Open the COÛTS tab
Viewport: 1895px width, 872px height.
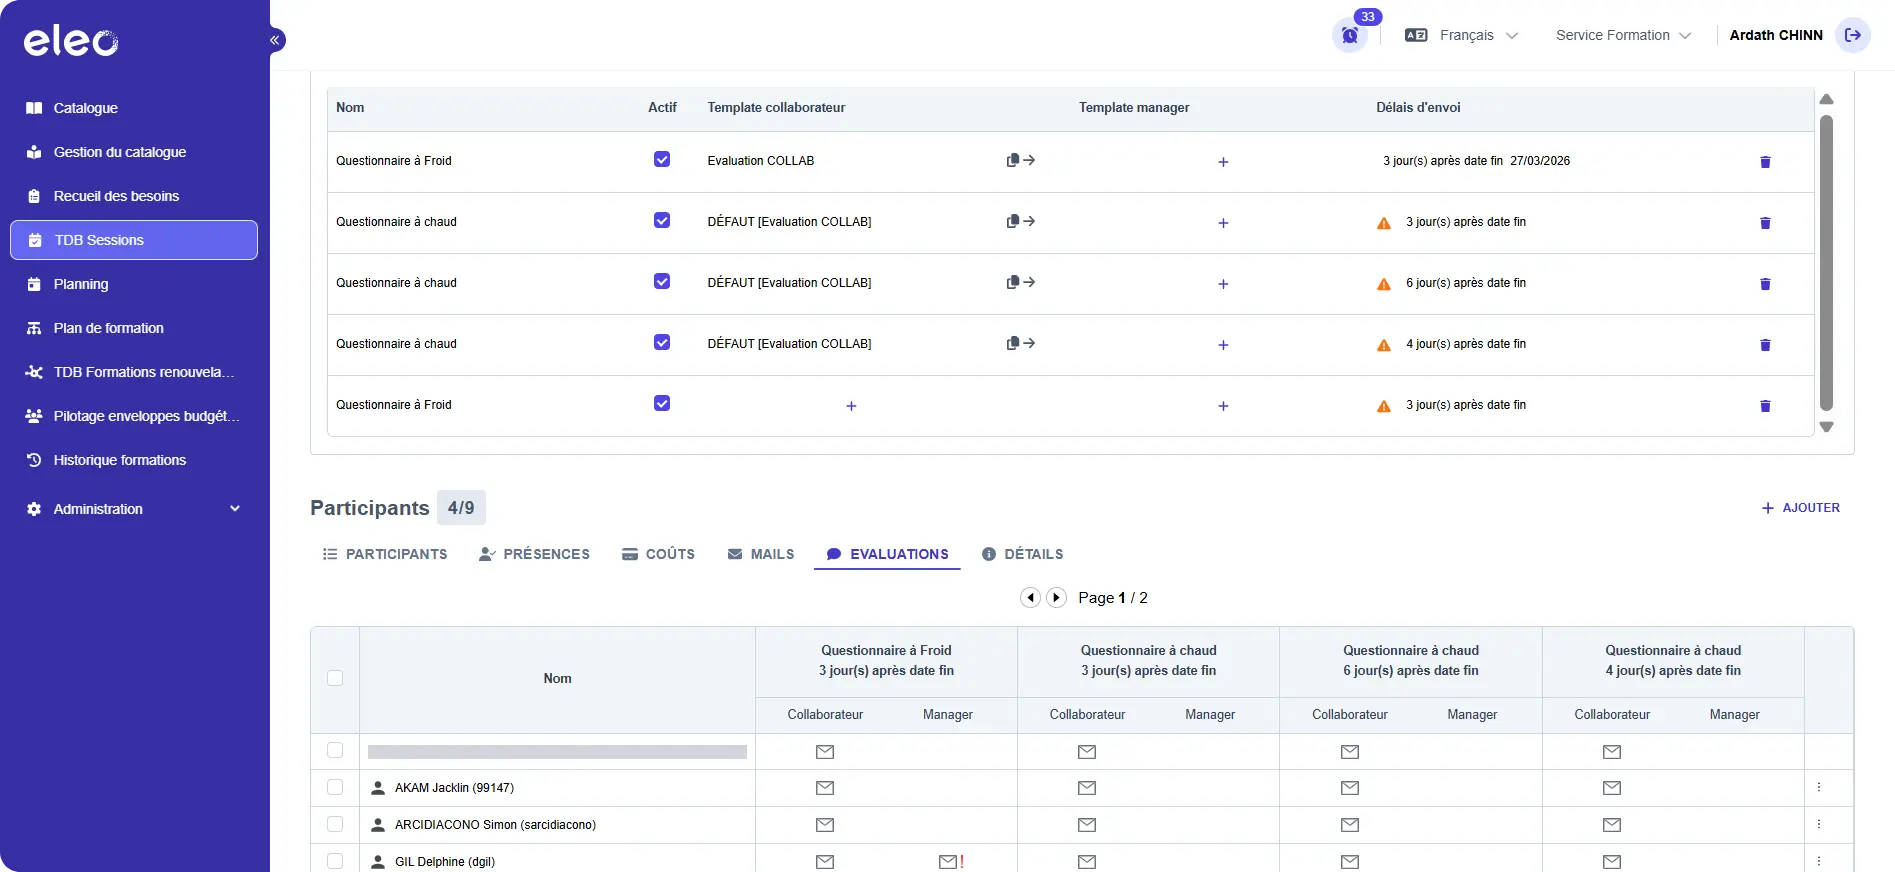(x=658, y=554)
